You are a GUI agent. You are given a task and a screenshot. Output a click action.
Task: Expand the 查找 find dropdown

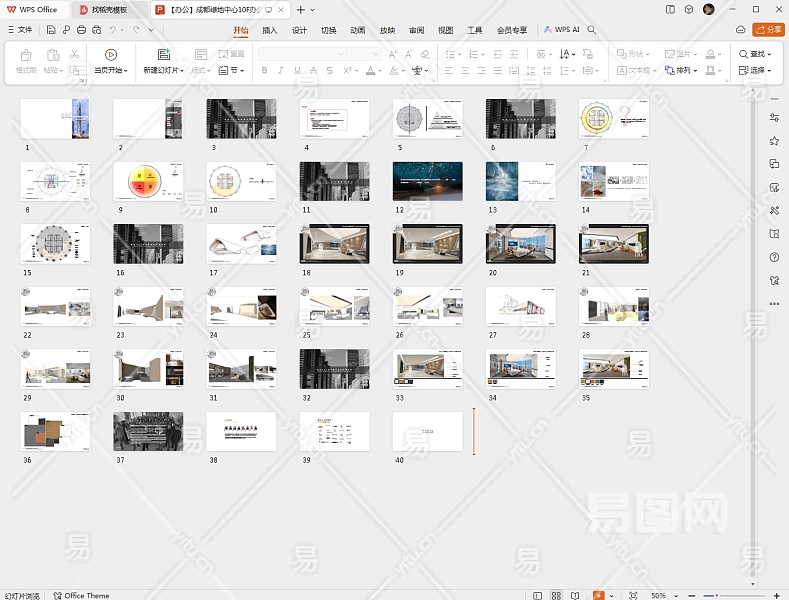coord(770,54)
